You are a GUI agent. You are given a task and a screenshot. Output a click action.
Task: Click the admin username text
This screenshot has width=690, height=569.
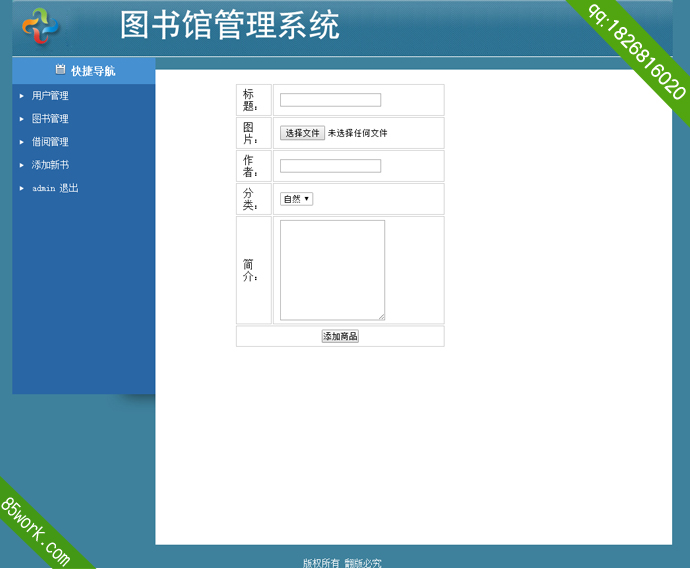44,188
